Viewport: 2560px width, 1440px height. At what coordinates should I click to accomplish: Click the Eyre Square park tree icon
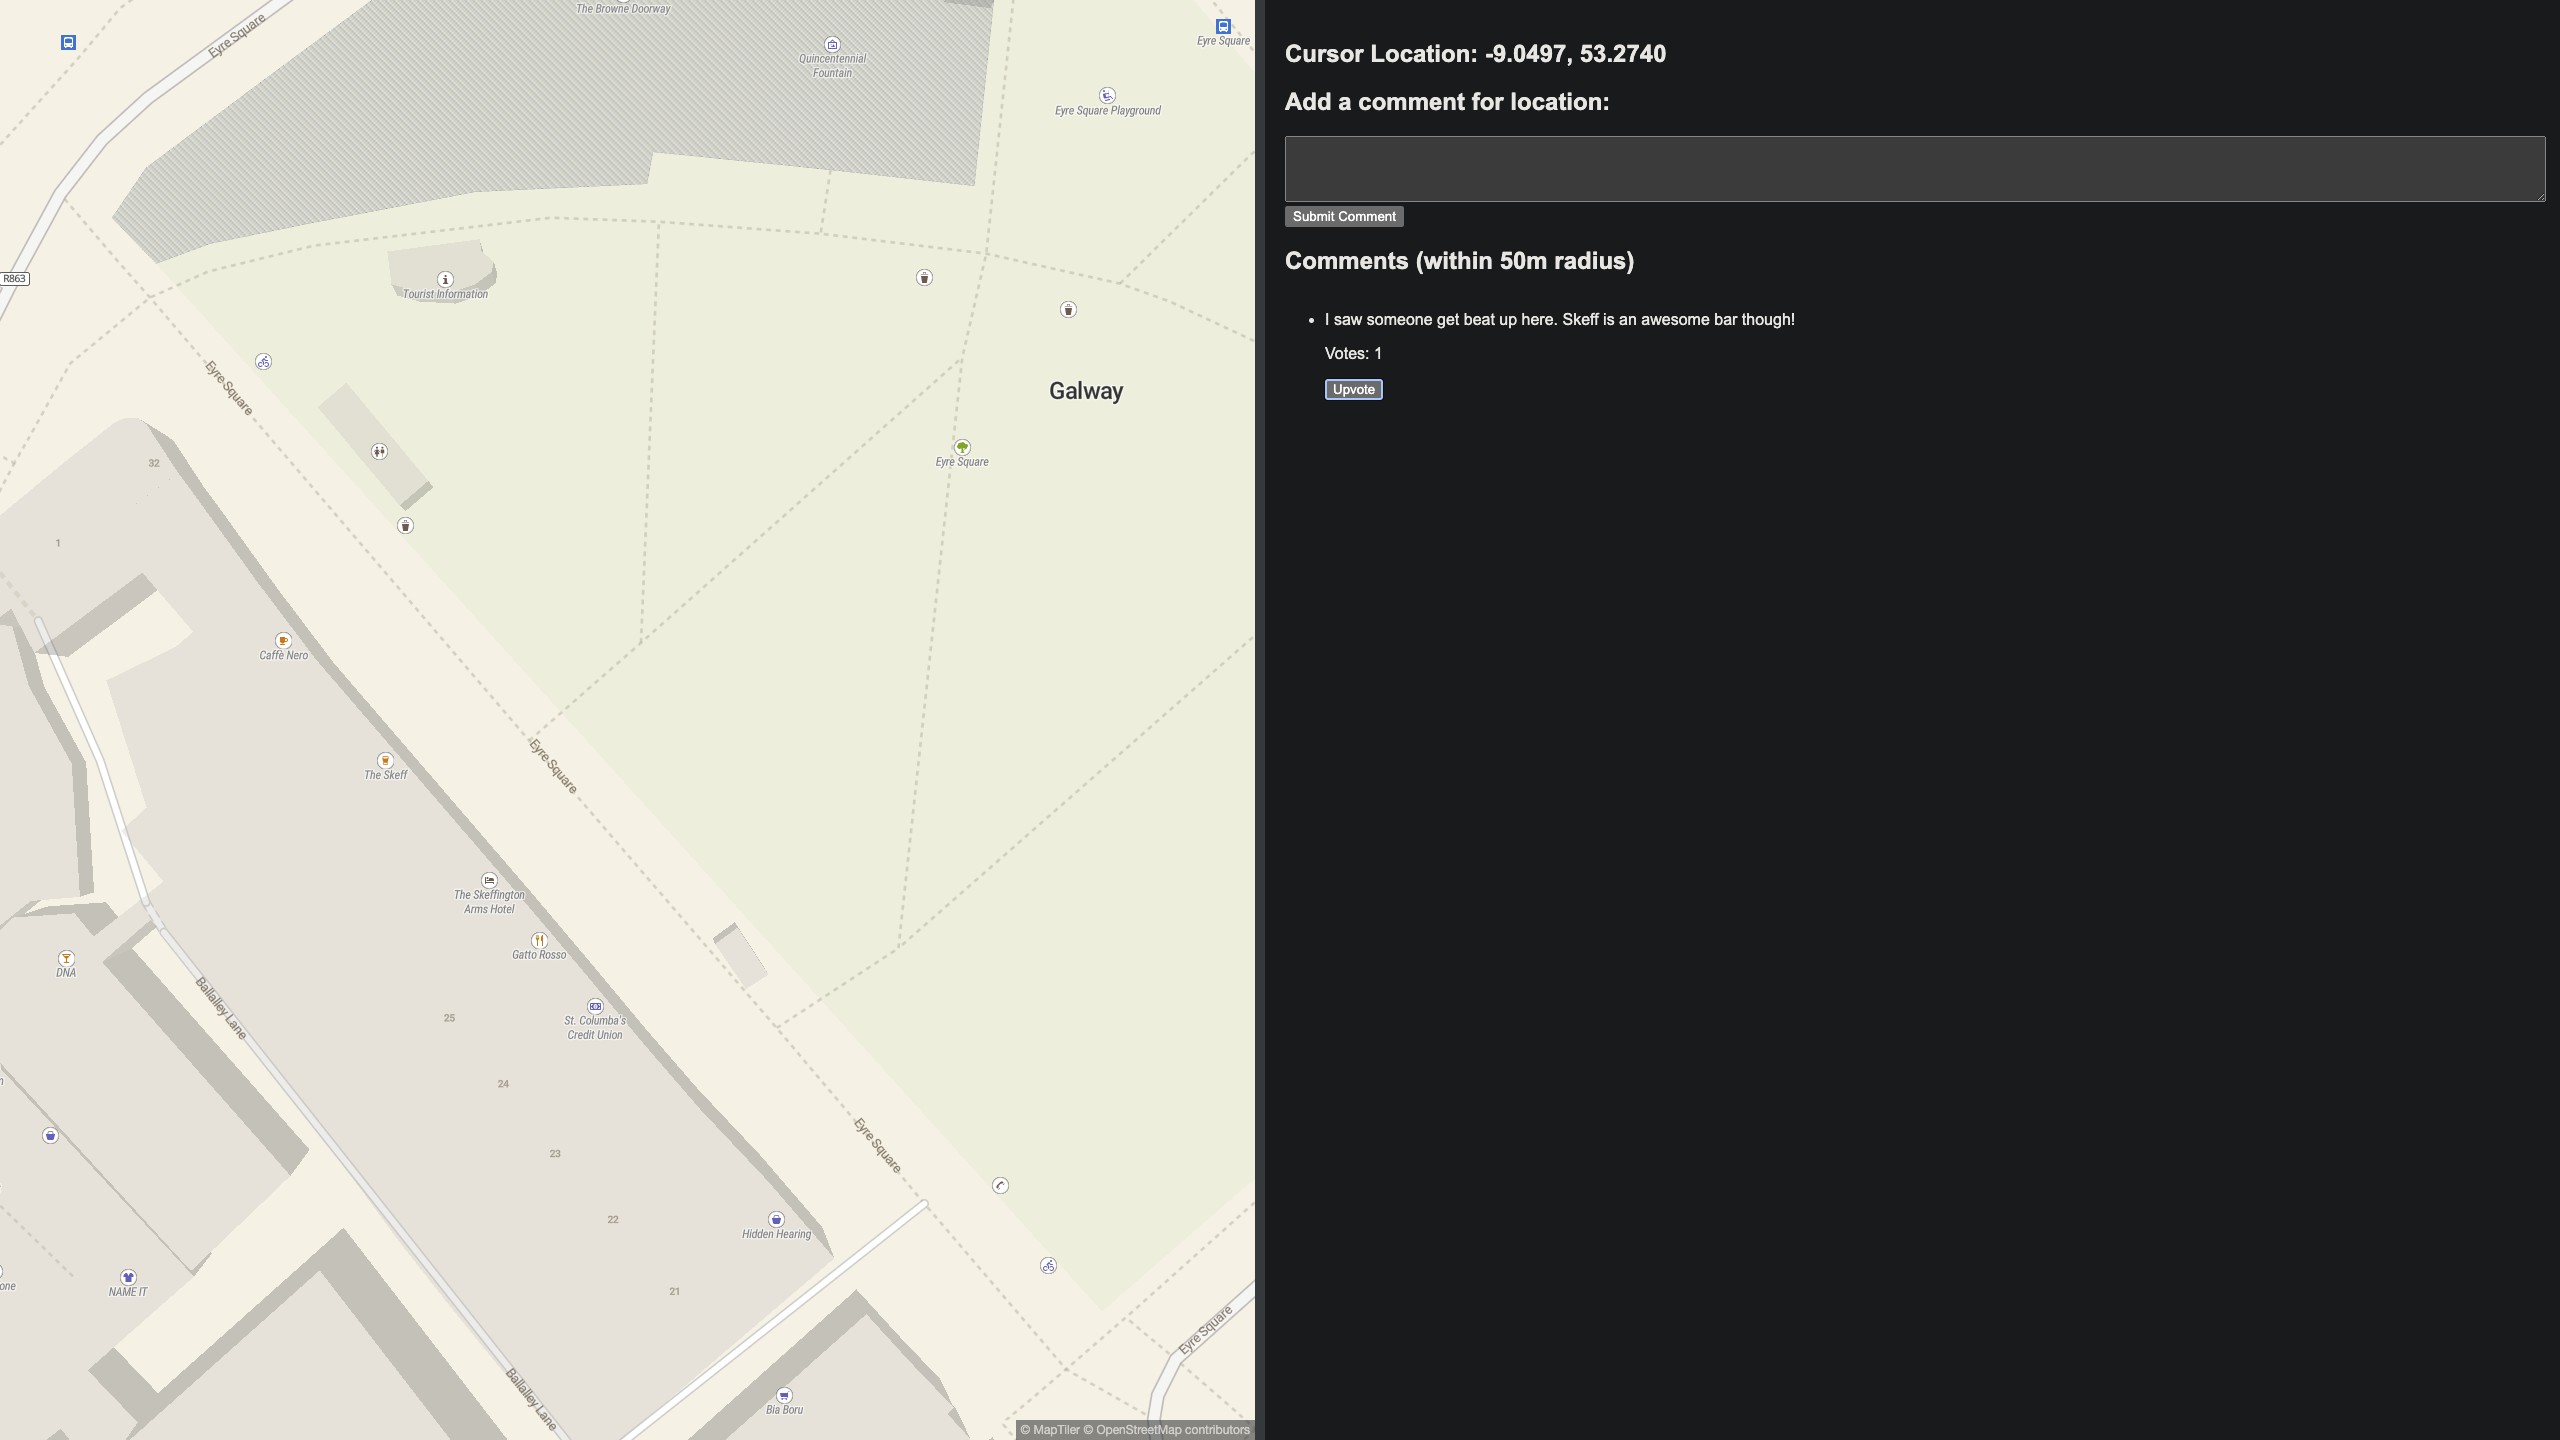962,447
